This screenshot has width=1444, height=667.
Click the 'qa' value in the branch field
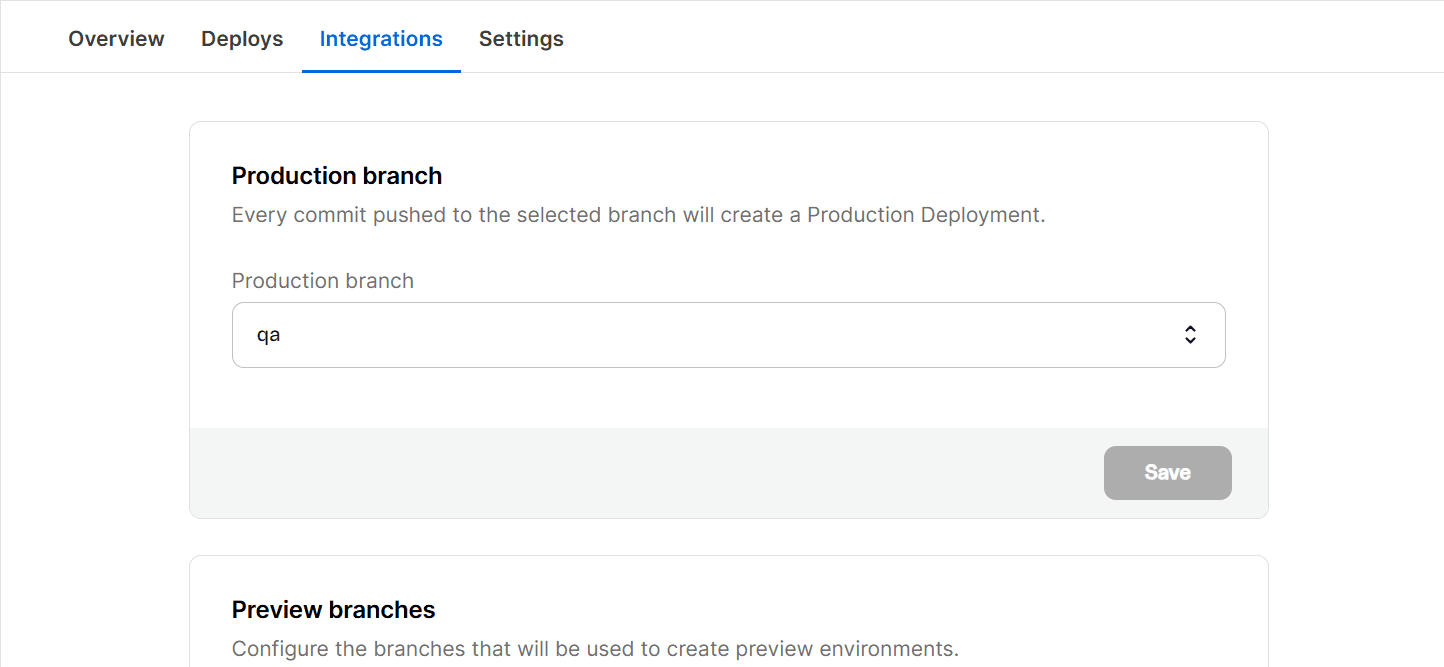coord(268,335)
